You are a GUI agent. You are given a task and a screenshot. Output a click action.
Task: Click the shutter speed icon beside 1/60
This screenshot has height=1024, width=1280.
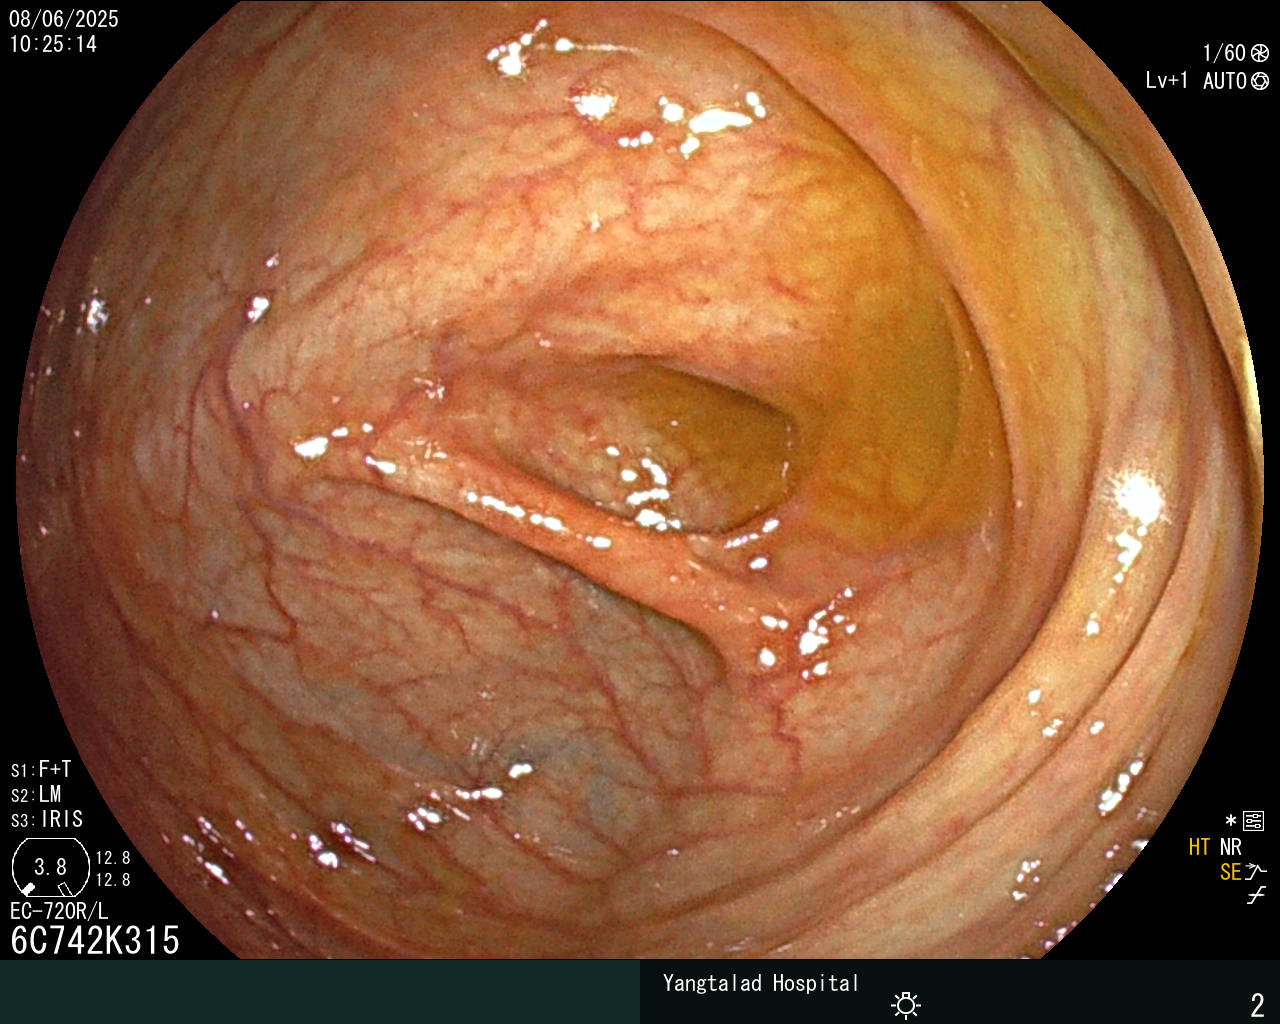pos(1259,53)
